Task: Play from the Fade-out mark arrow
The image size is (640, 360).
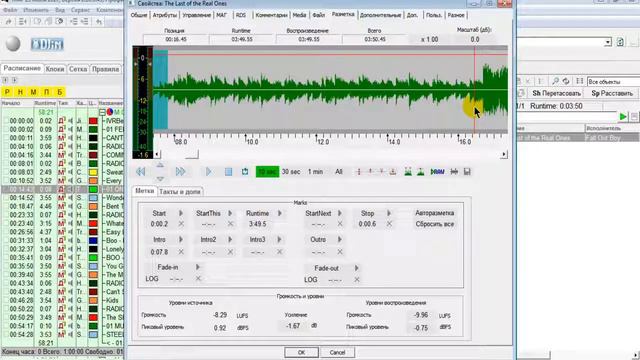Action: (356, 268)
